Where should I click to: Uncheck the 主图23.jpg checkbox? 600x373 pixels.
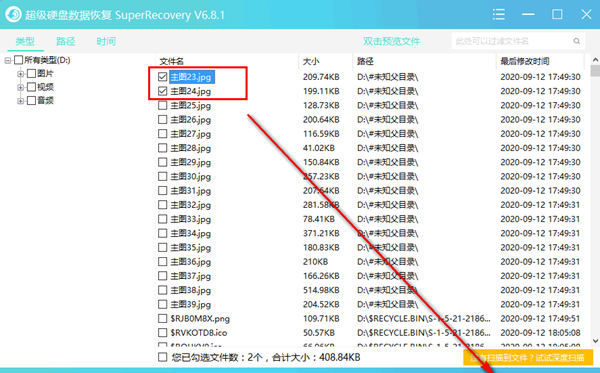162,77
